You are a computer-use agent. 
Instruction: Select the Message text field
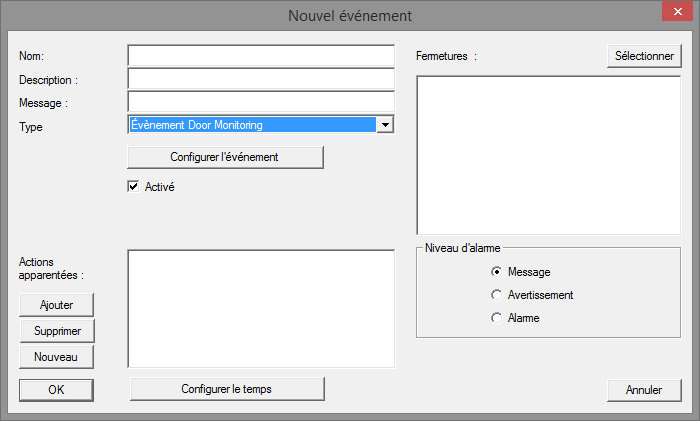coord(261,102)
